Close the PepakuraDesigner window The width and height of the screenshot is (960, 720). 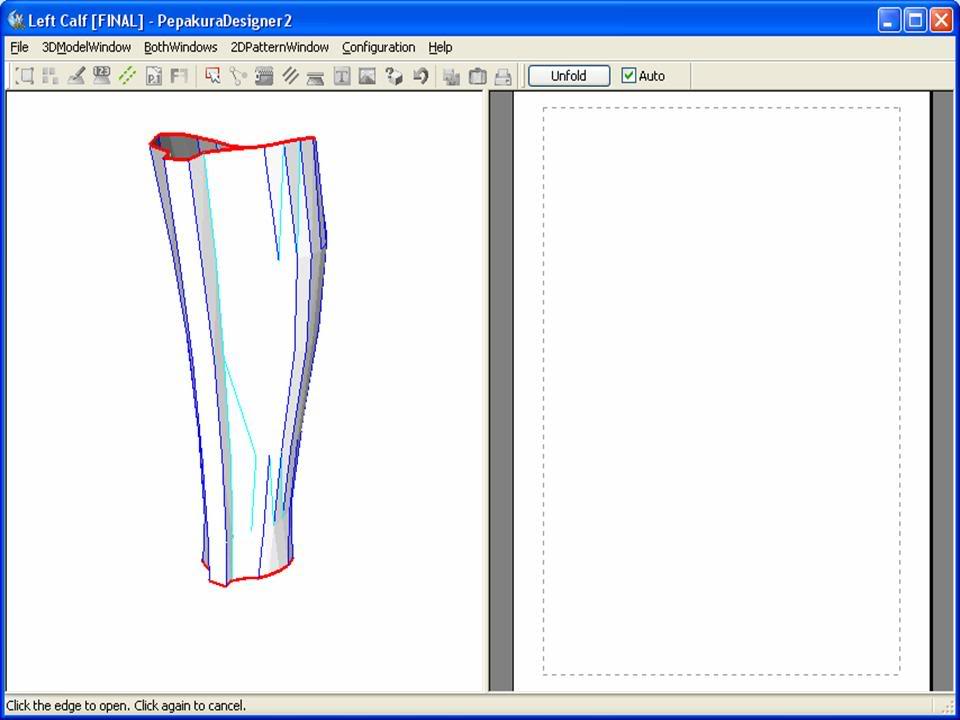point(941,21)
